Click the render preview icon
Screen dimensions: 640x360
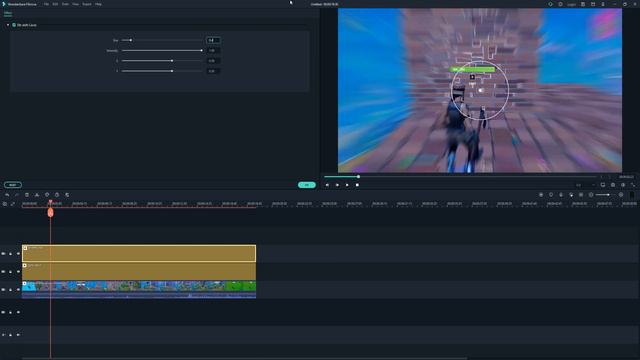[541, 195]
